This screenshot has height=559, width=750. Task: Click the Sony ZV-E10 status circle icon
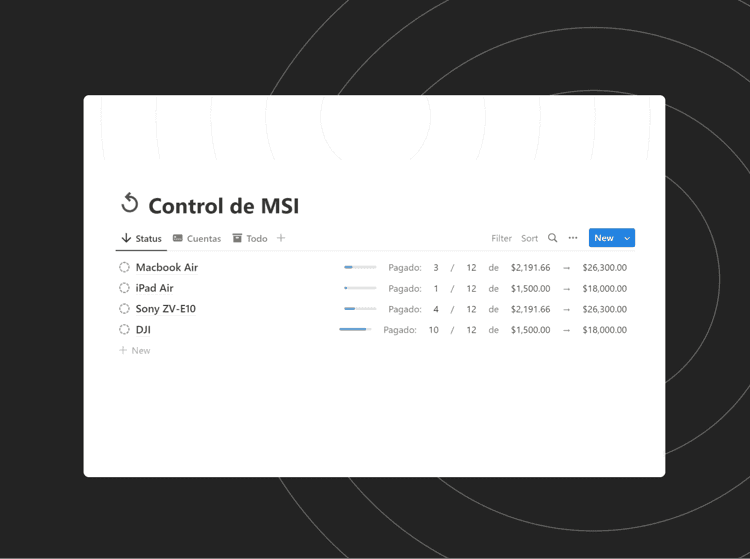tap(124, 309)
